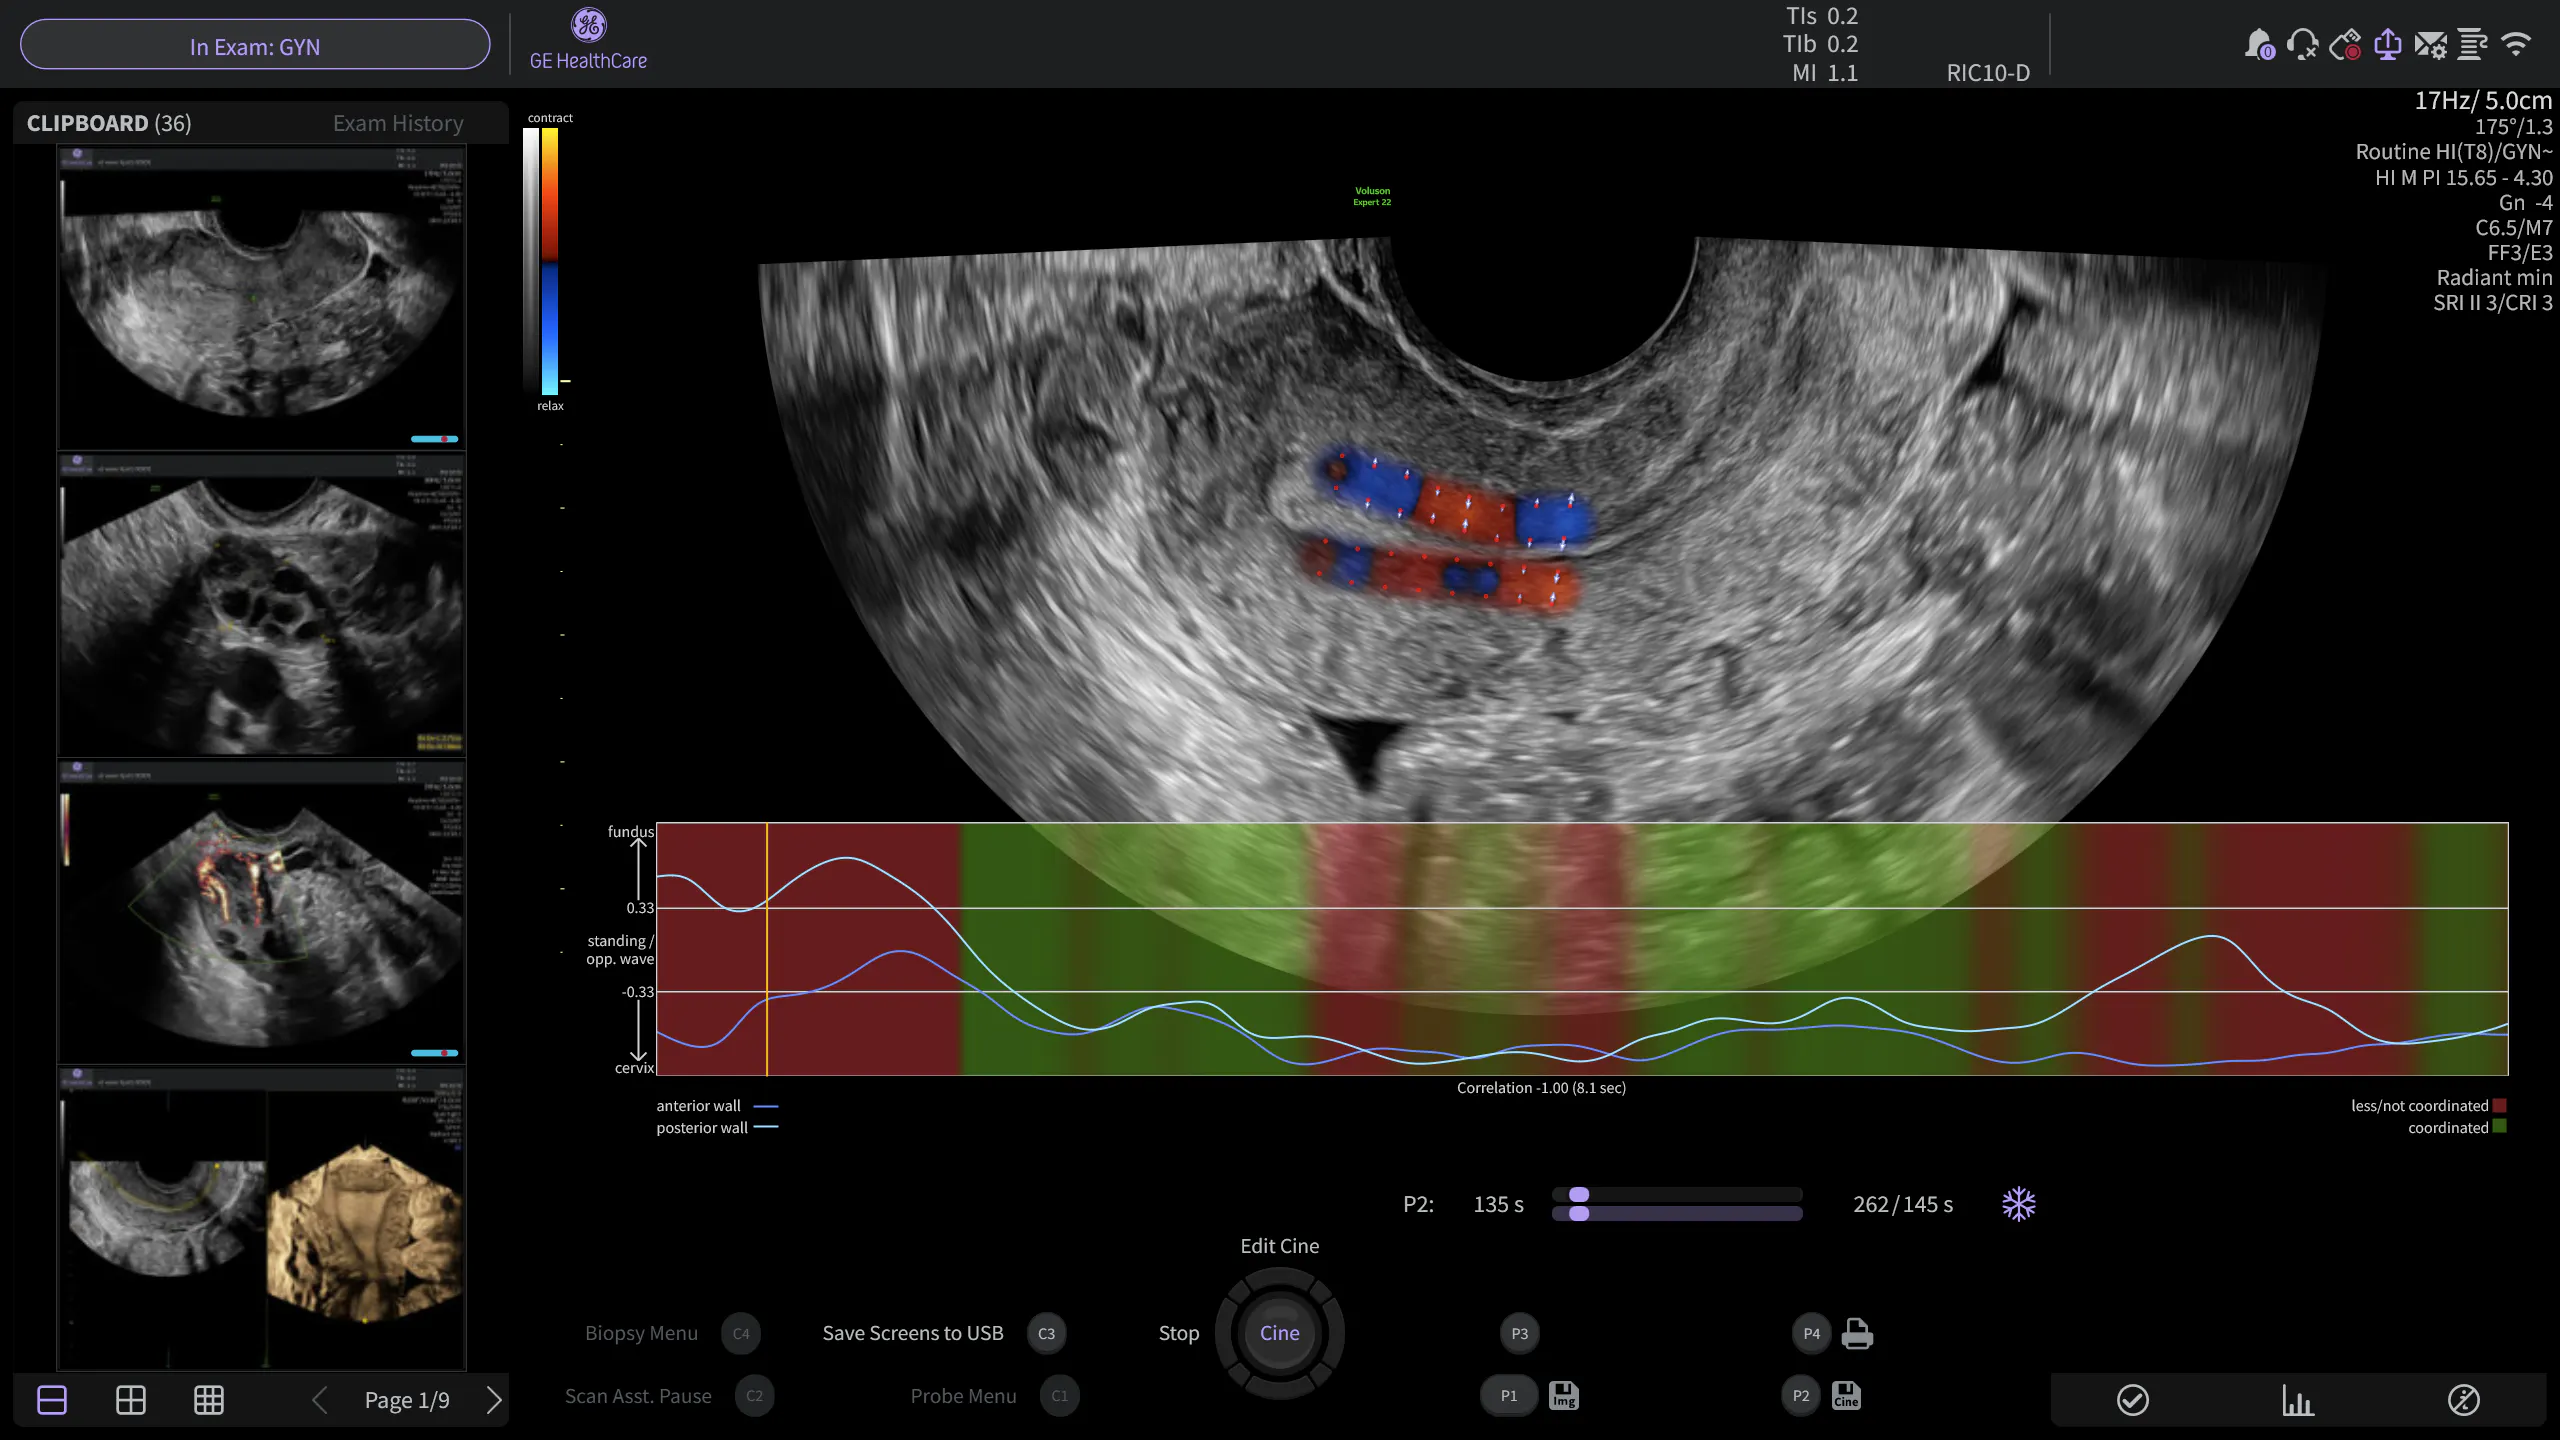Open the email settings envelope icon
The image size is (2560, 1440).
coord(2430,45)
